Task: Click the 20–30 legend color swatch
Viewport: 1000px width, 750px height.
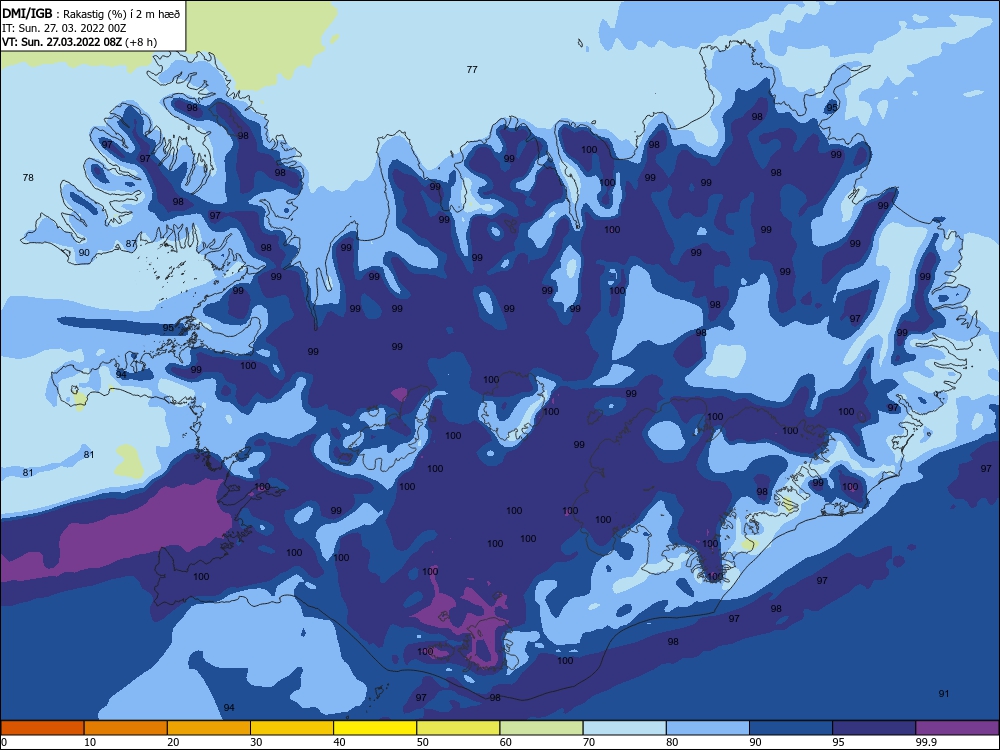Action: [209, 728]
